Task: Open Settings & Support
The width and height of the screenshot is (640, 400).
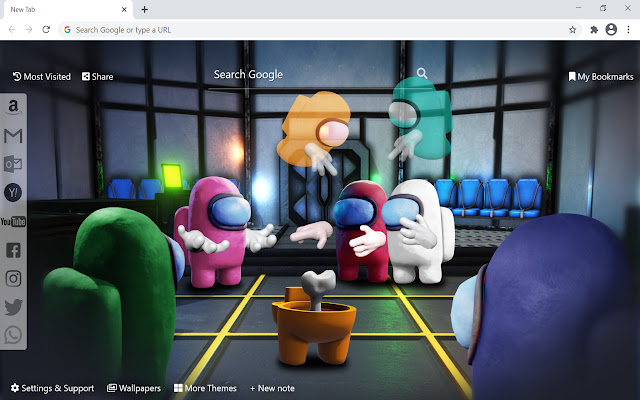Action: (x=52, y=388)
